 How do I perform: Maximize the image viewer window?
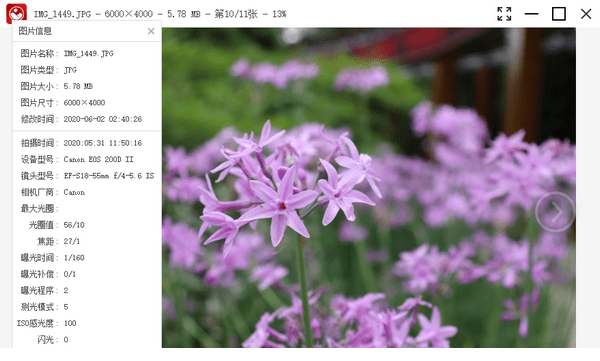[x=559, y=14]
